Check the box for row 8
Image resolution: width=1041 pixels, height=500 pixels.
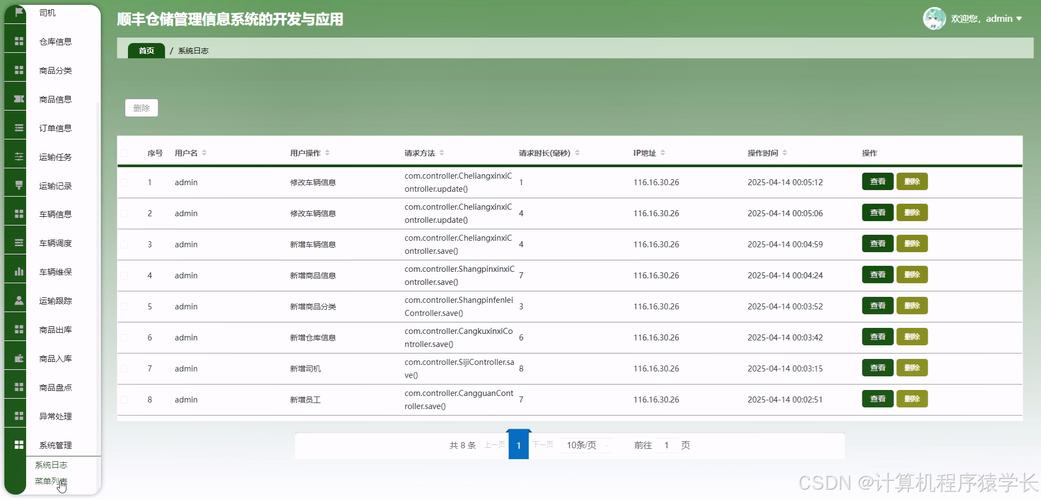pos(124,400)
